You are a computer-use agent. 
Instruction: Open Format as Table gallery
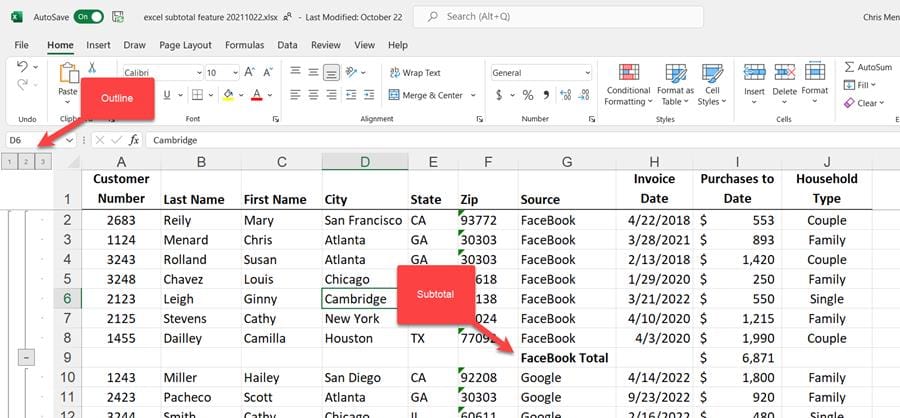676,85
